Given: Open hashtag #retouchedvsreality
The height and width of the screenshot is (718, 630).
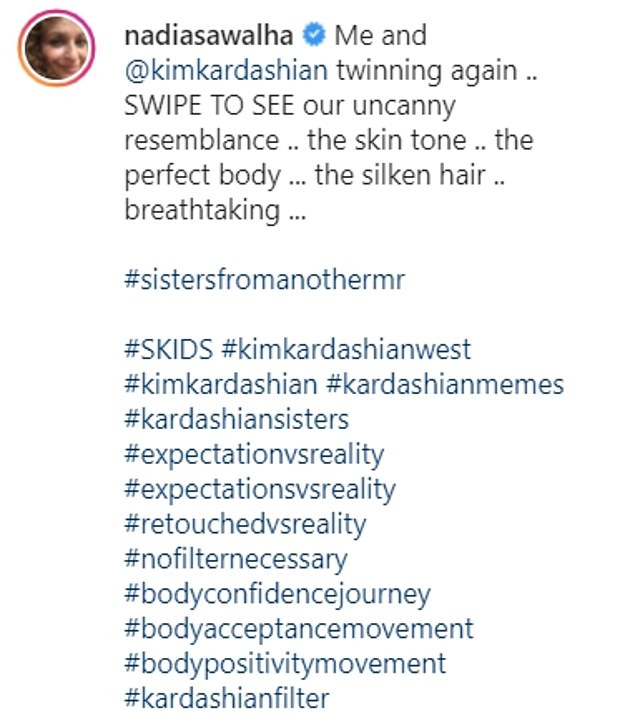Looking at the screenshot, I should [245, 524].
